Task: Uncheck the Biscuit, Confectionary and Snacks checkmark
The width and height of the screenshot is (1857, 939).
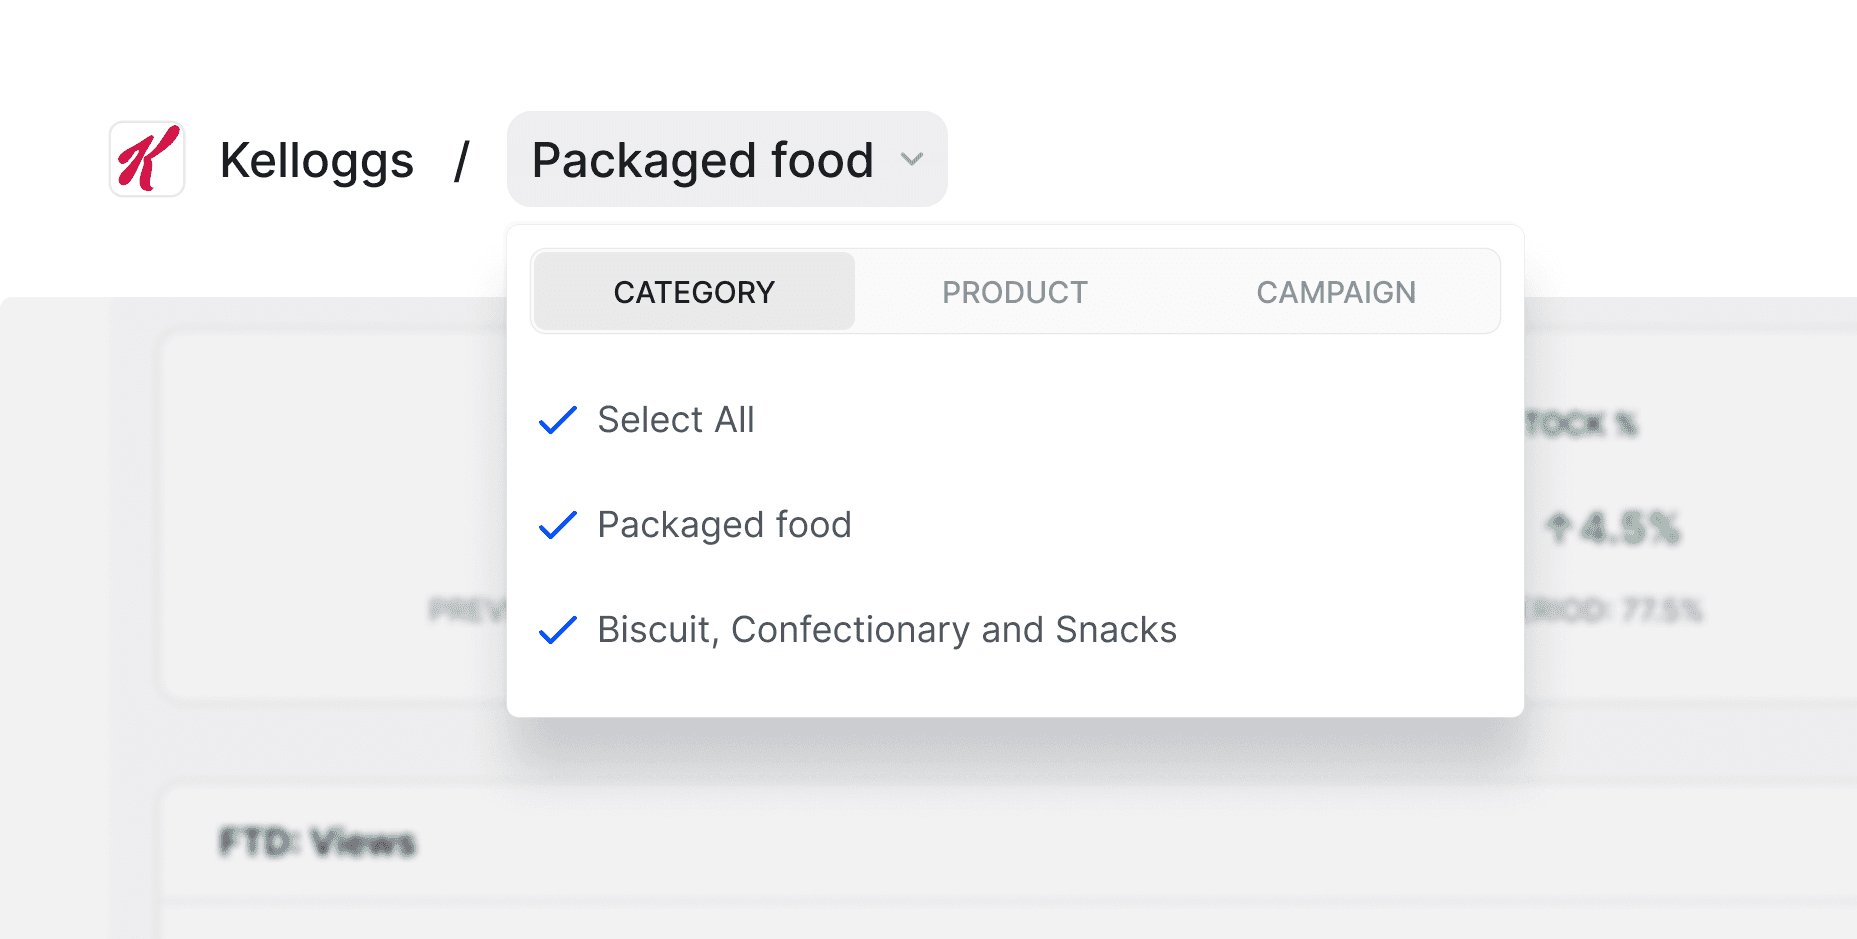Action: (557, 630)
